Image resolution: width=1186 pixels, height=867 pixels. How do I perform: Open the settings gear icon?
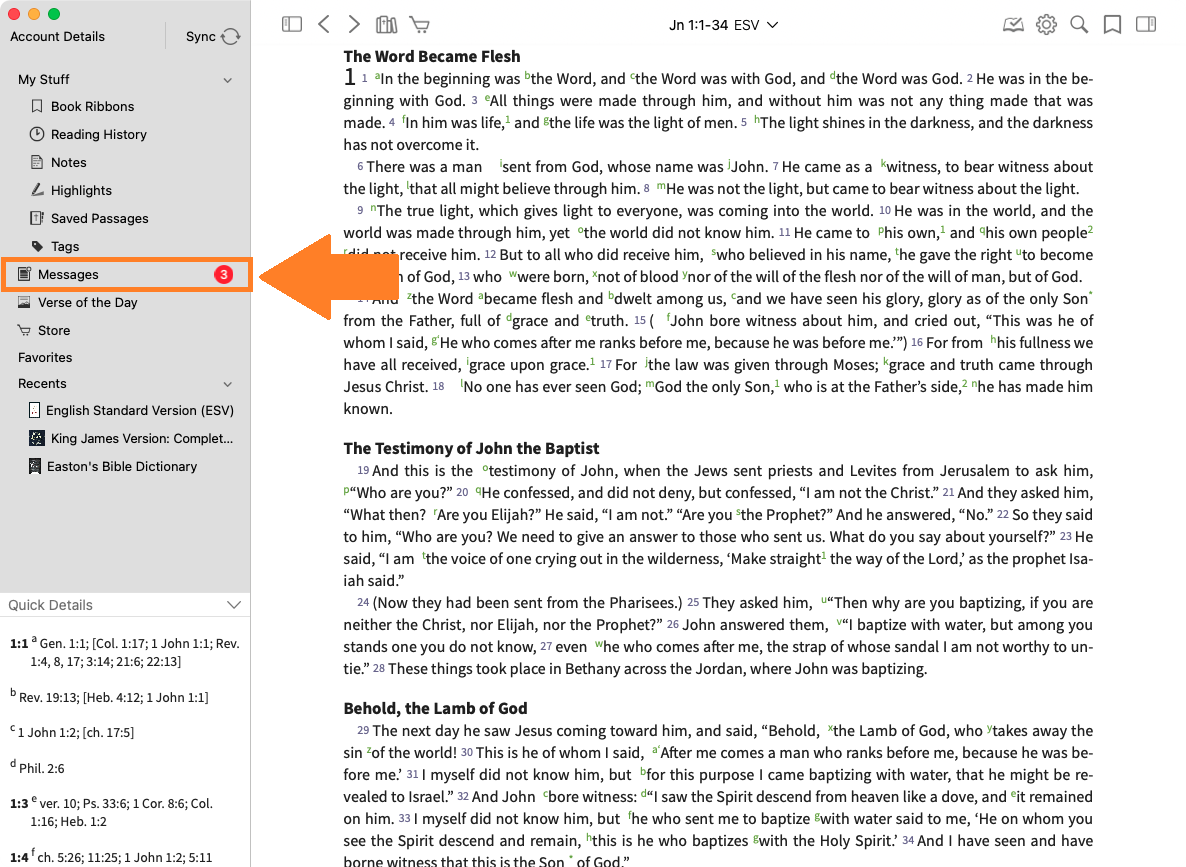point(1046,25)
